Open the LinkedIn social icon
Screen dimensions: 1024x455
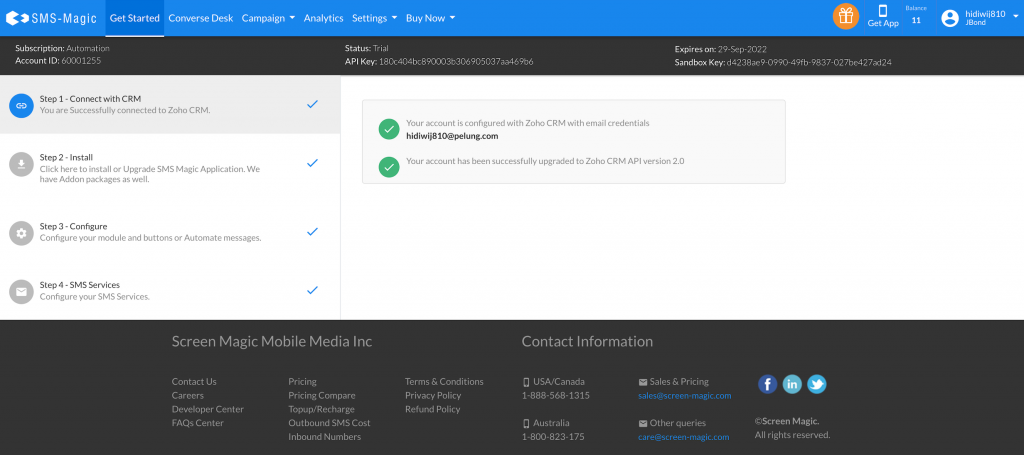coord(792,384)
